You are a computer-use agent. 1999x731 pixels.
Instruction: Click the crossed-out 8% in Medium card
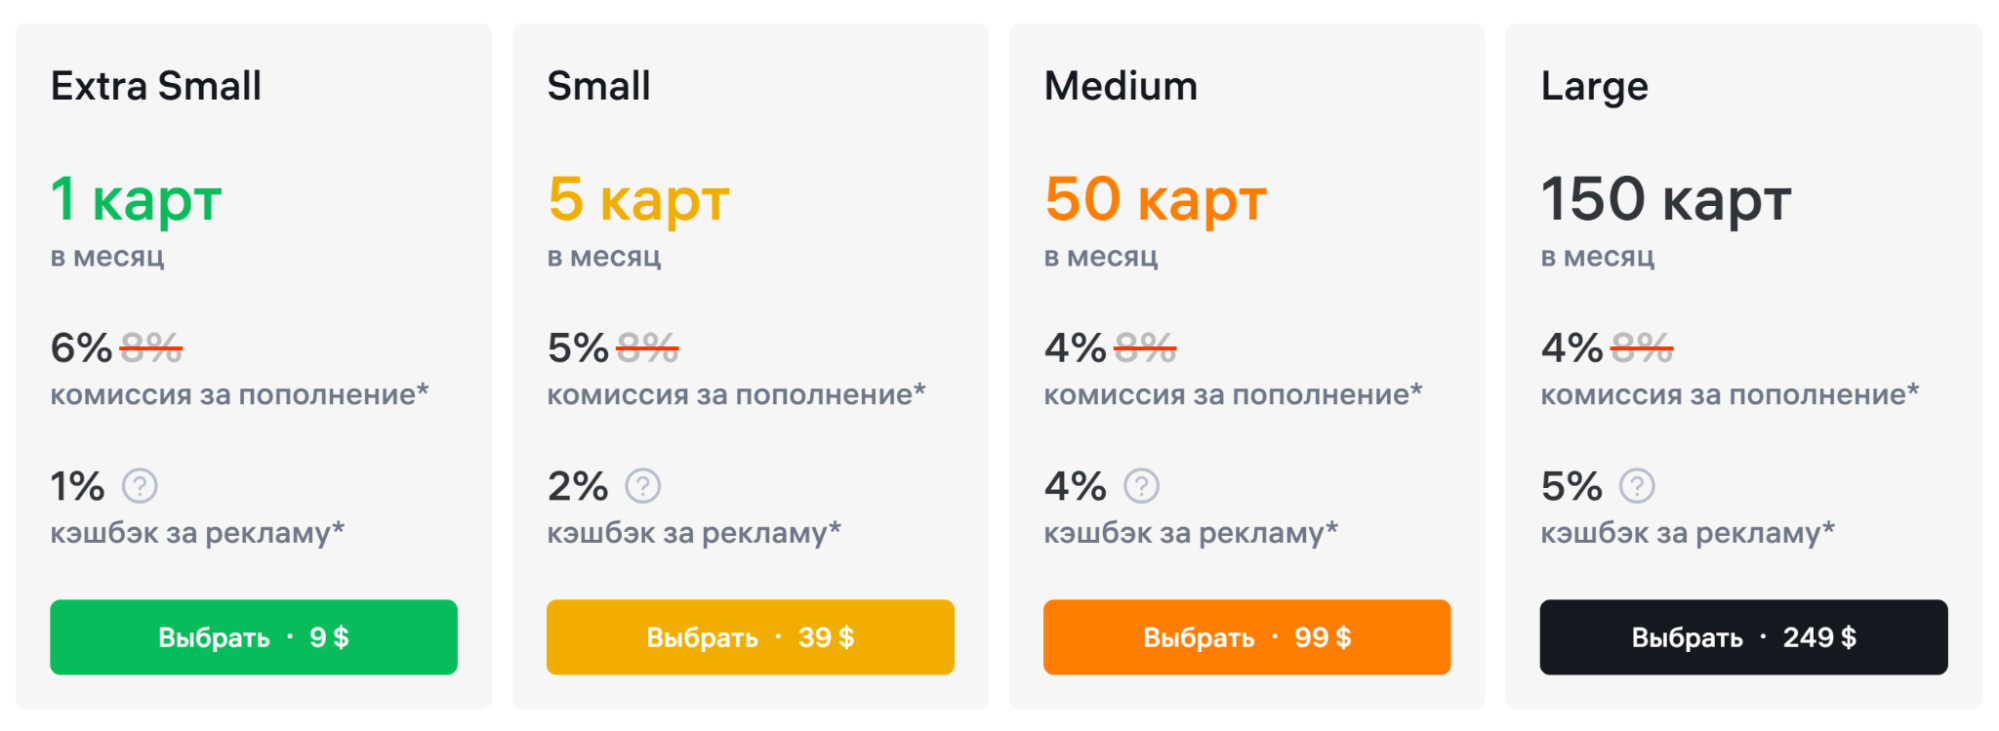1145,348
